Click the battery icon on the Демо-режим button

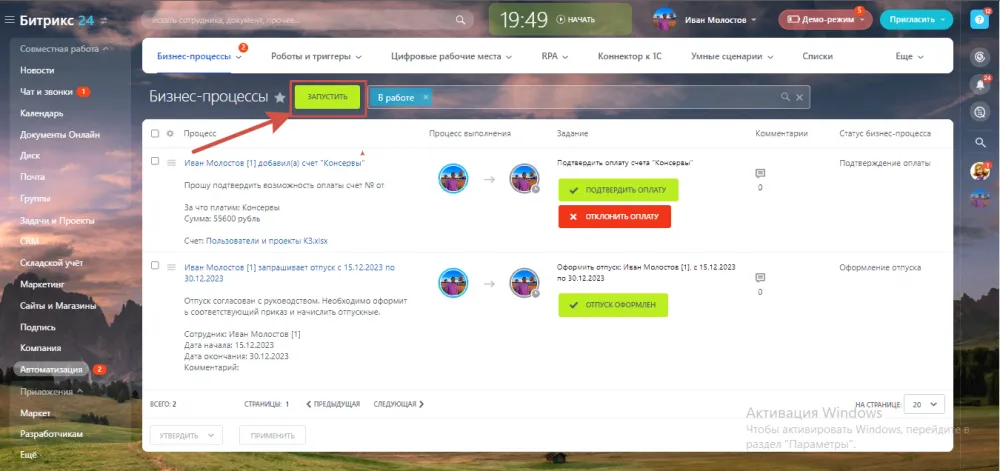[793, 20]
